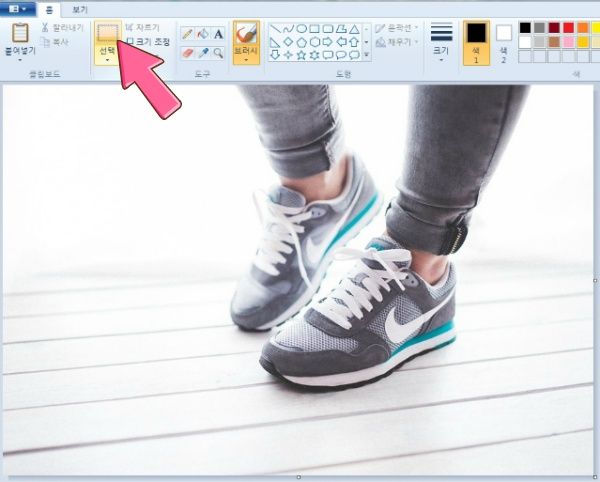600x482 pixels.
Task: Pick the Pentagon shape
Action: pyautogui.click(x=302, y=42)
